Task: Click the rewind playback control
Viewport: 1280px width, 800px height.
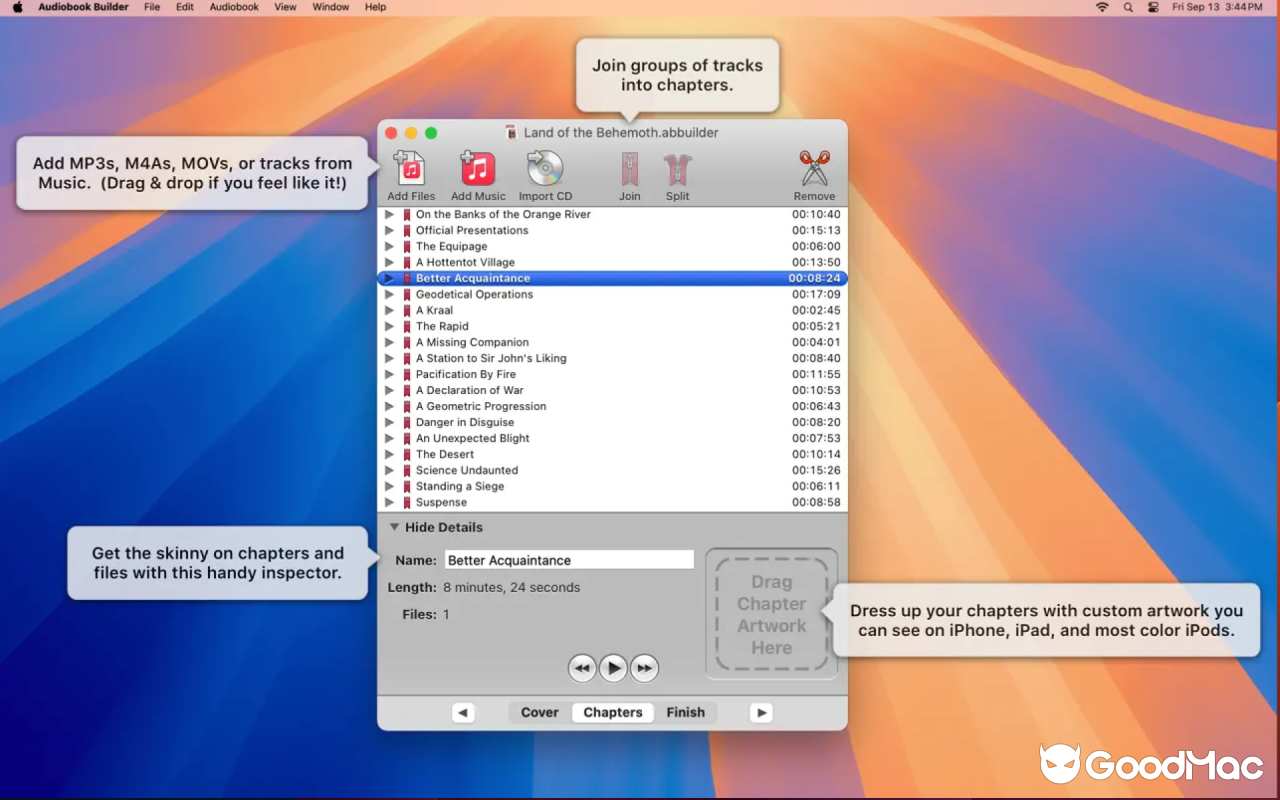Action: click(x=583, y=668)
